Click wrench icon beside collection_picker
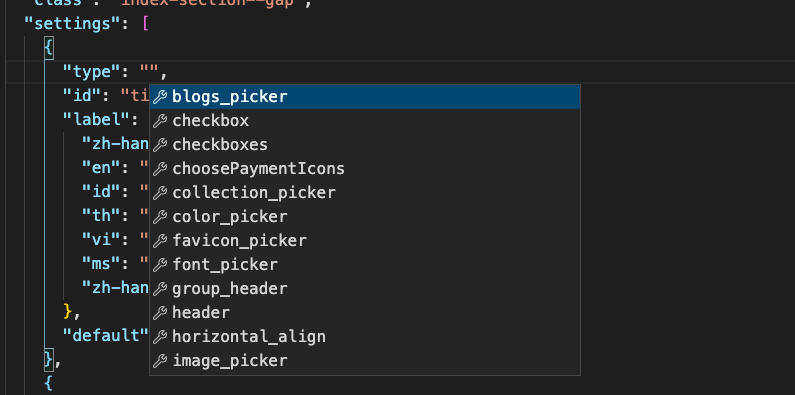795x395 pixels. (160, 193)
